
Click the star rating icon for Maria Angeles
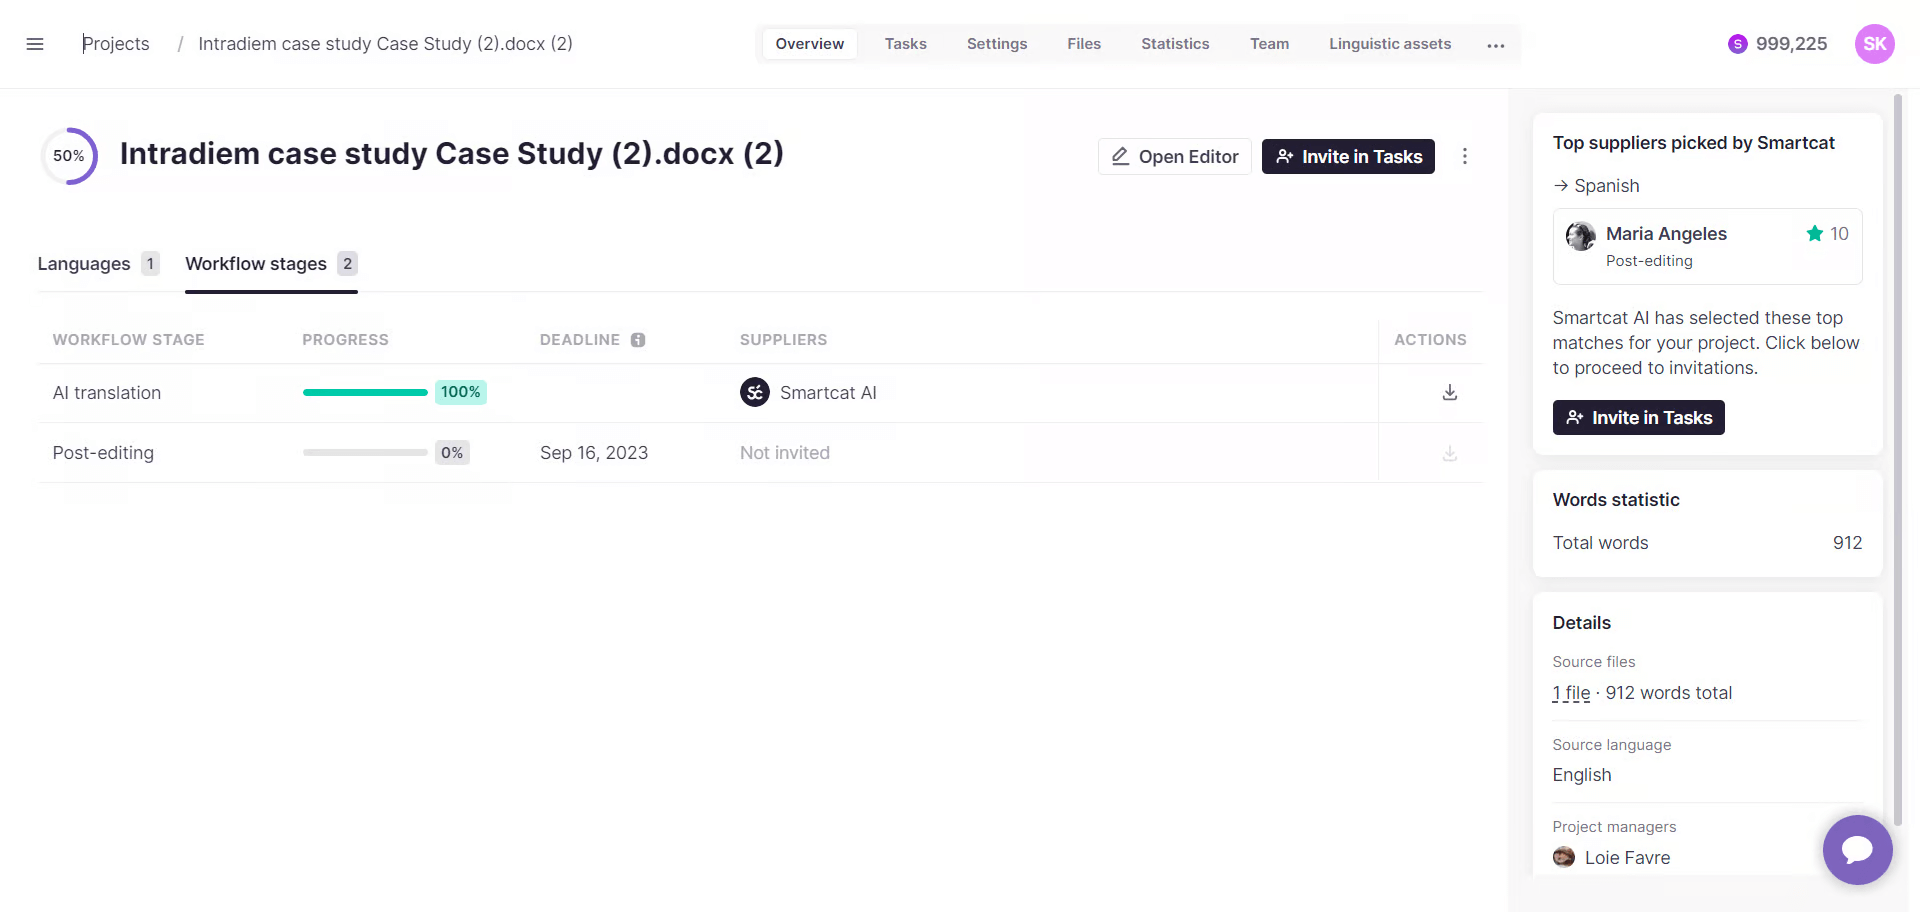pyautogui.click(x=1815, y=233)
